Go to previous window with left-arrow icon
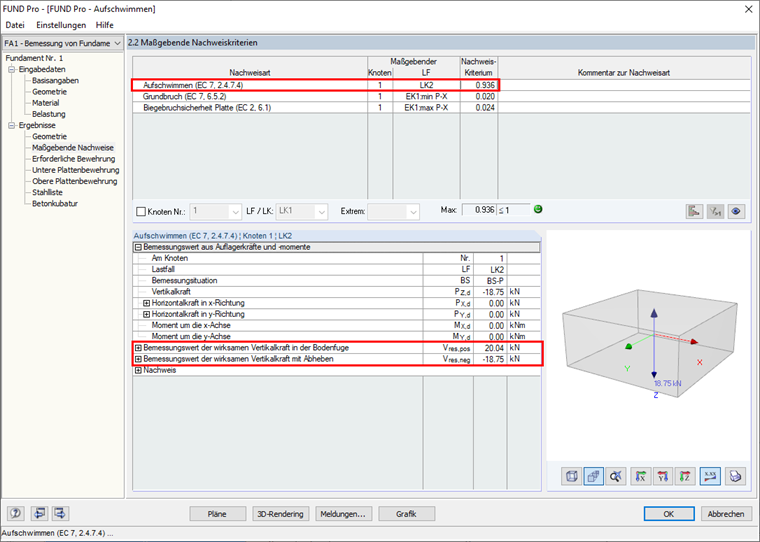 (39, 513)
